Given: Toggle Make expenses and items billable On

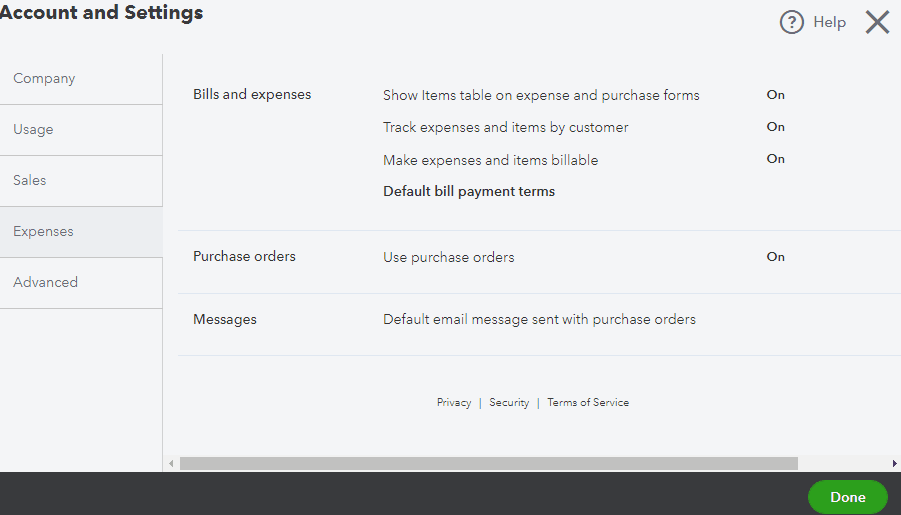Looking at the screenshot, I should 775,159.
